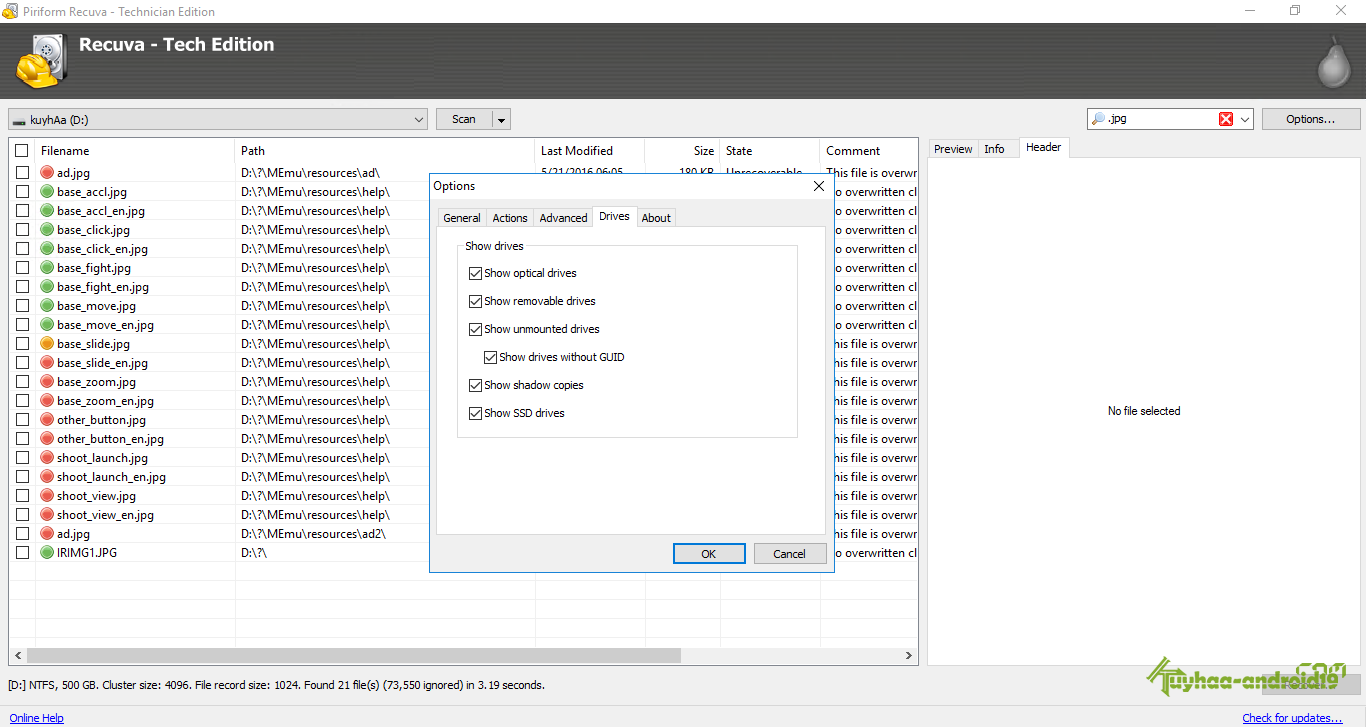Select the base_move_en.jpg file name
This screenshot has width=1366, height=727.
[105, 325]
